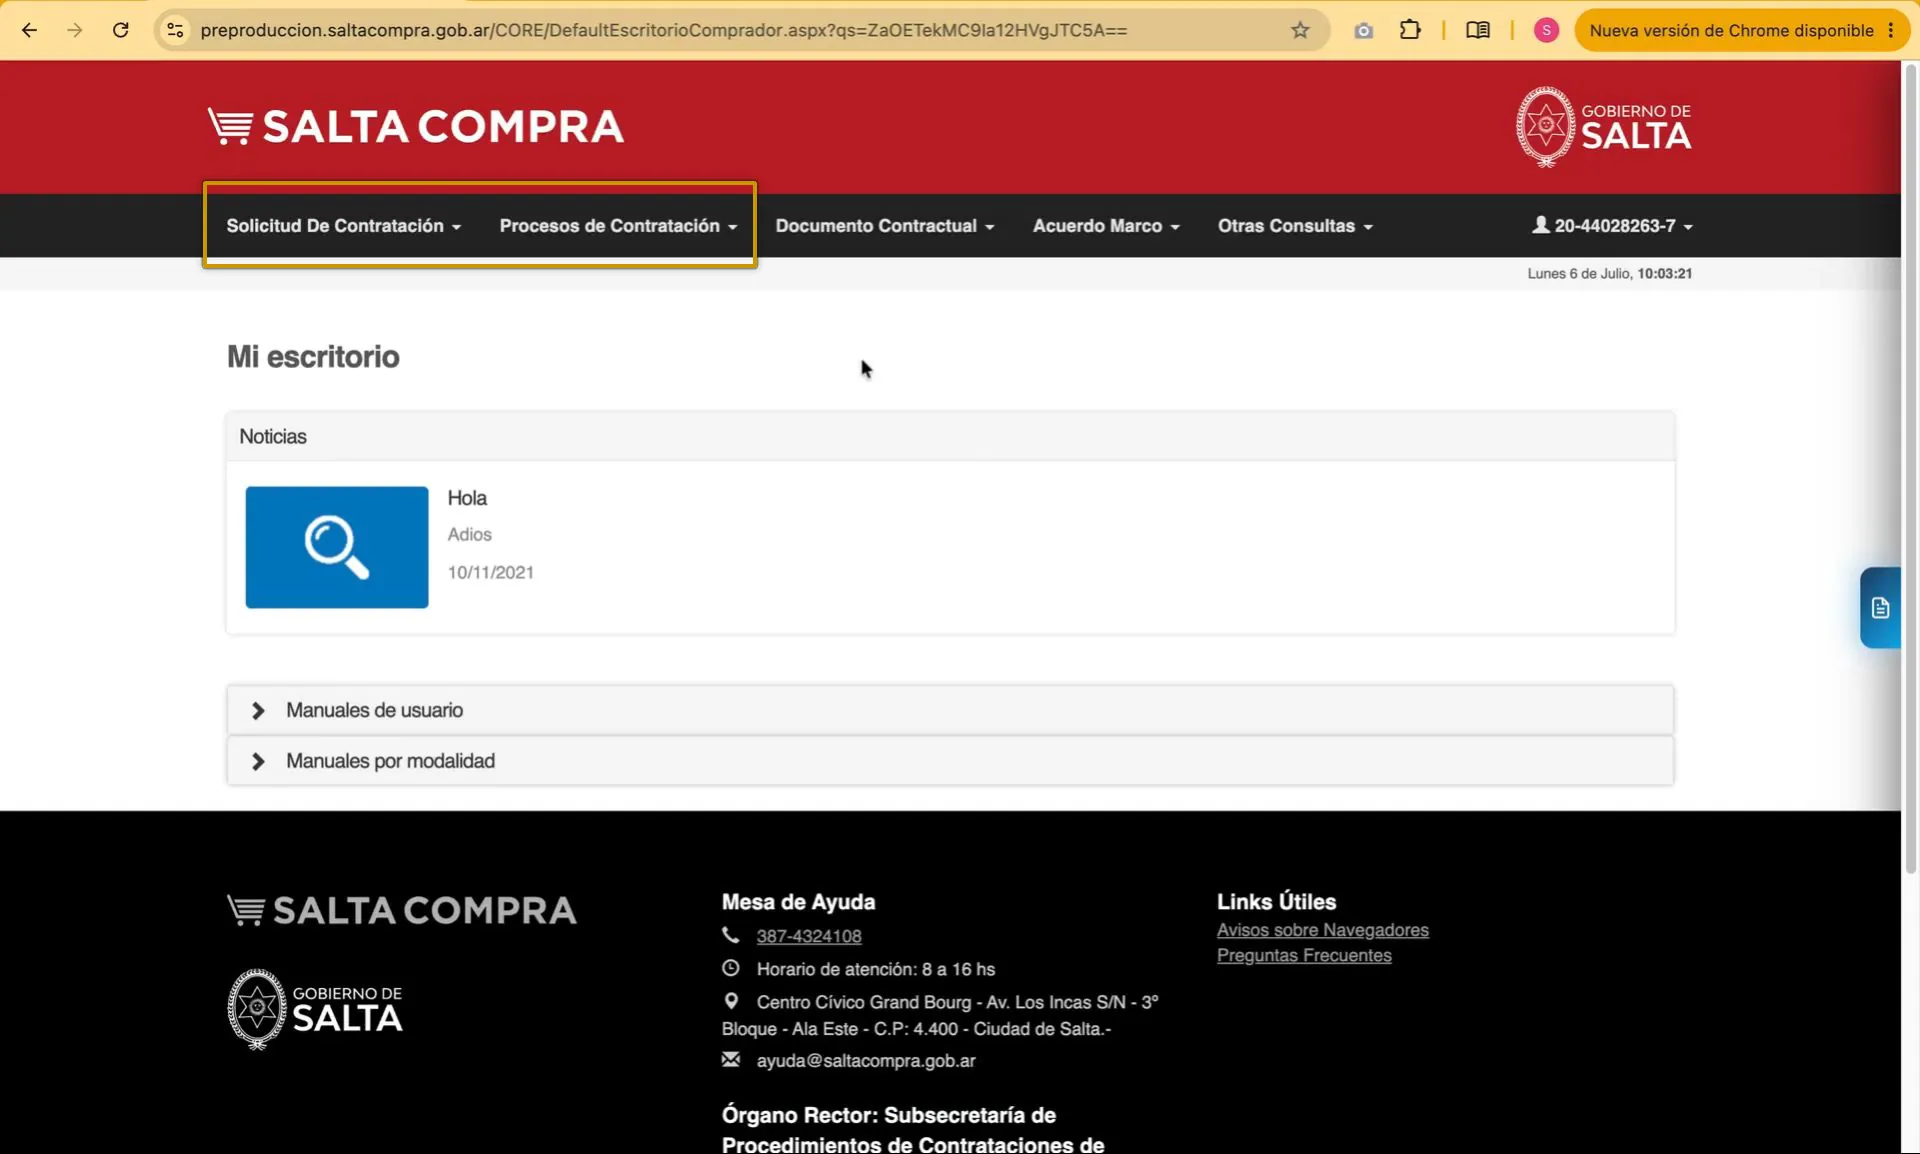1920x1154 pixels.
Task: Click the Salta Compra shopping cart logo
Action: 415,126
